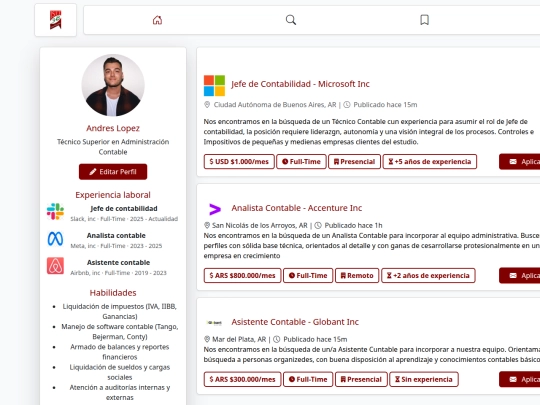Click the Remoto tag
Viewport: 540px width, 405px height.
pos(357,276)
